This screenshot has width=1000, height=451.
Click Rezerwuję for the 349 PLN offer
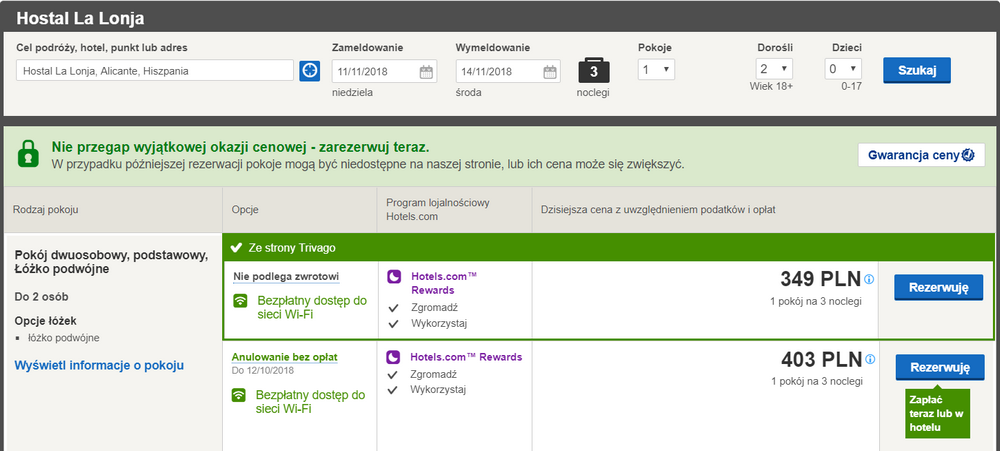(x=938, y=288)
